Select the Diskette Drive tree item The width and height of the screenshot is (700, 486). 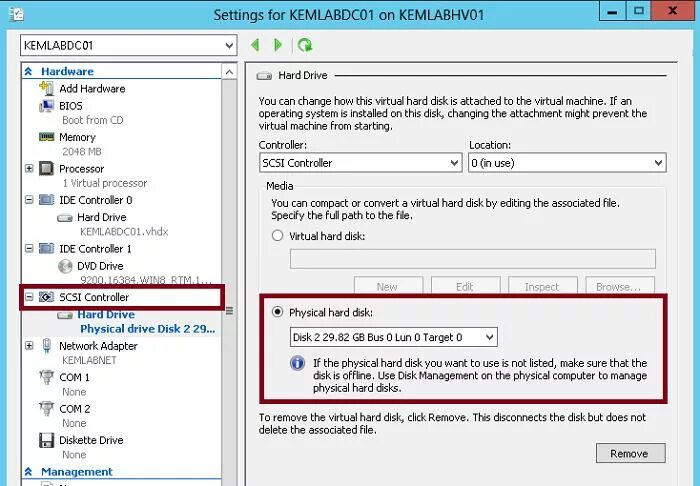pyautogui.click(x=91, y=440)
